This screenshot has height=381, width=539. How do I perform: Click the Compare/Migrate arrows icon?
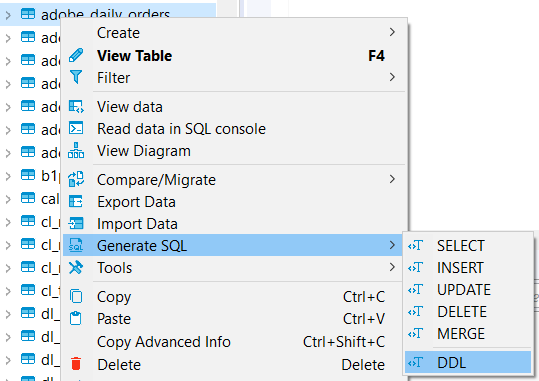[x=76, y=179]
